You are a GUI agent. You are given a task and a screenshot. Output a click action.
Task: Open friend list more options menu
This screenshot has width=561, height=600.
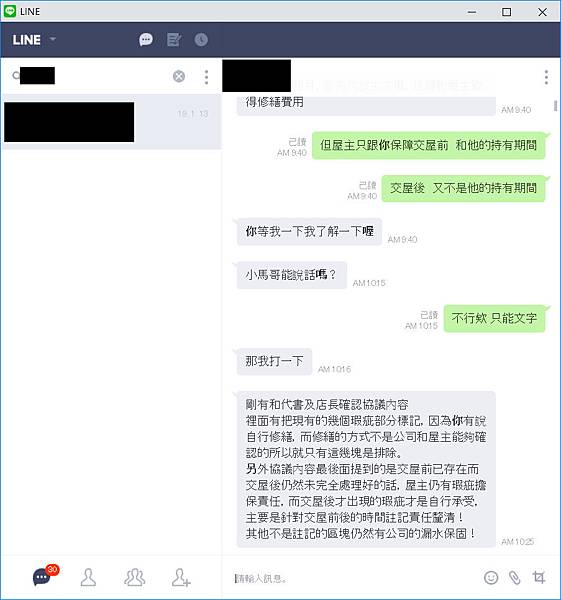pyautogui.click(x=207, y=77)
